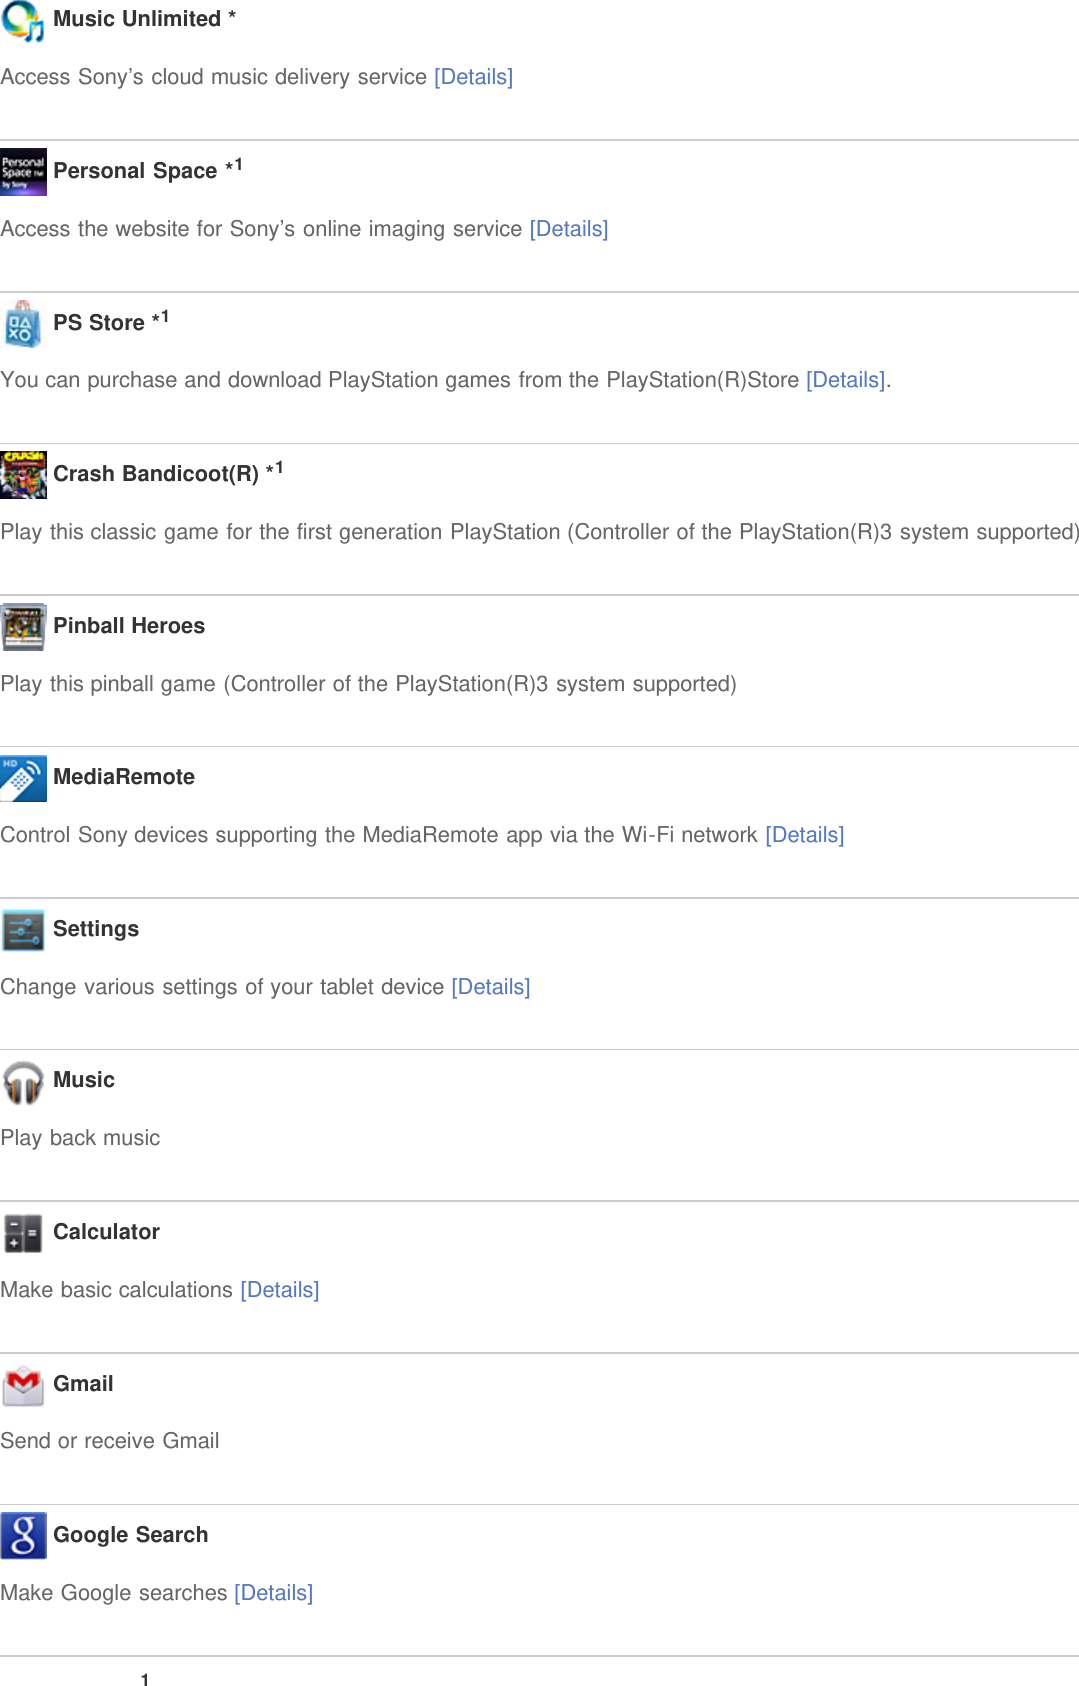Click the Personal Space app icon
Viewport: 1079px width, 1686px height.
coord(23,172)
